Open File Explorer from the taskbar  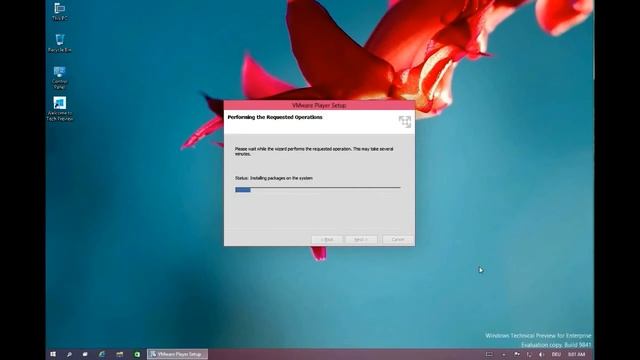tap(120, 354)
